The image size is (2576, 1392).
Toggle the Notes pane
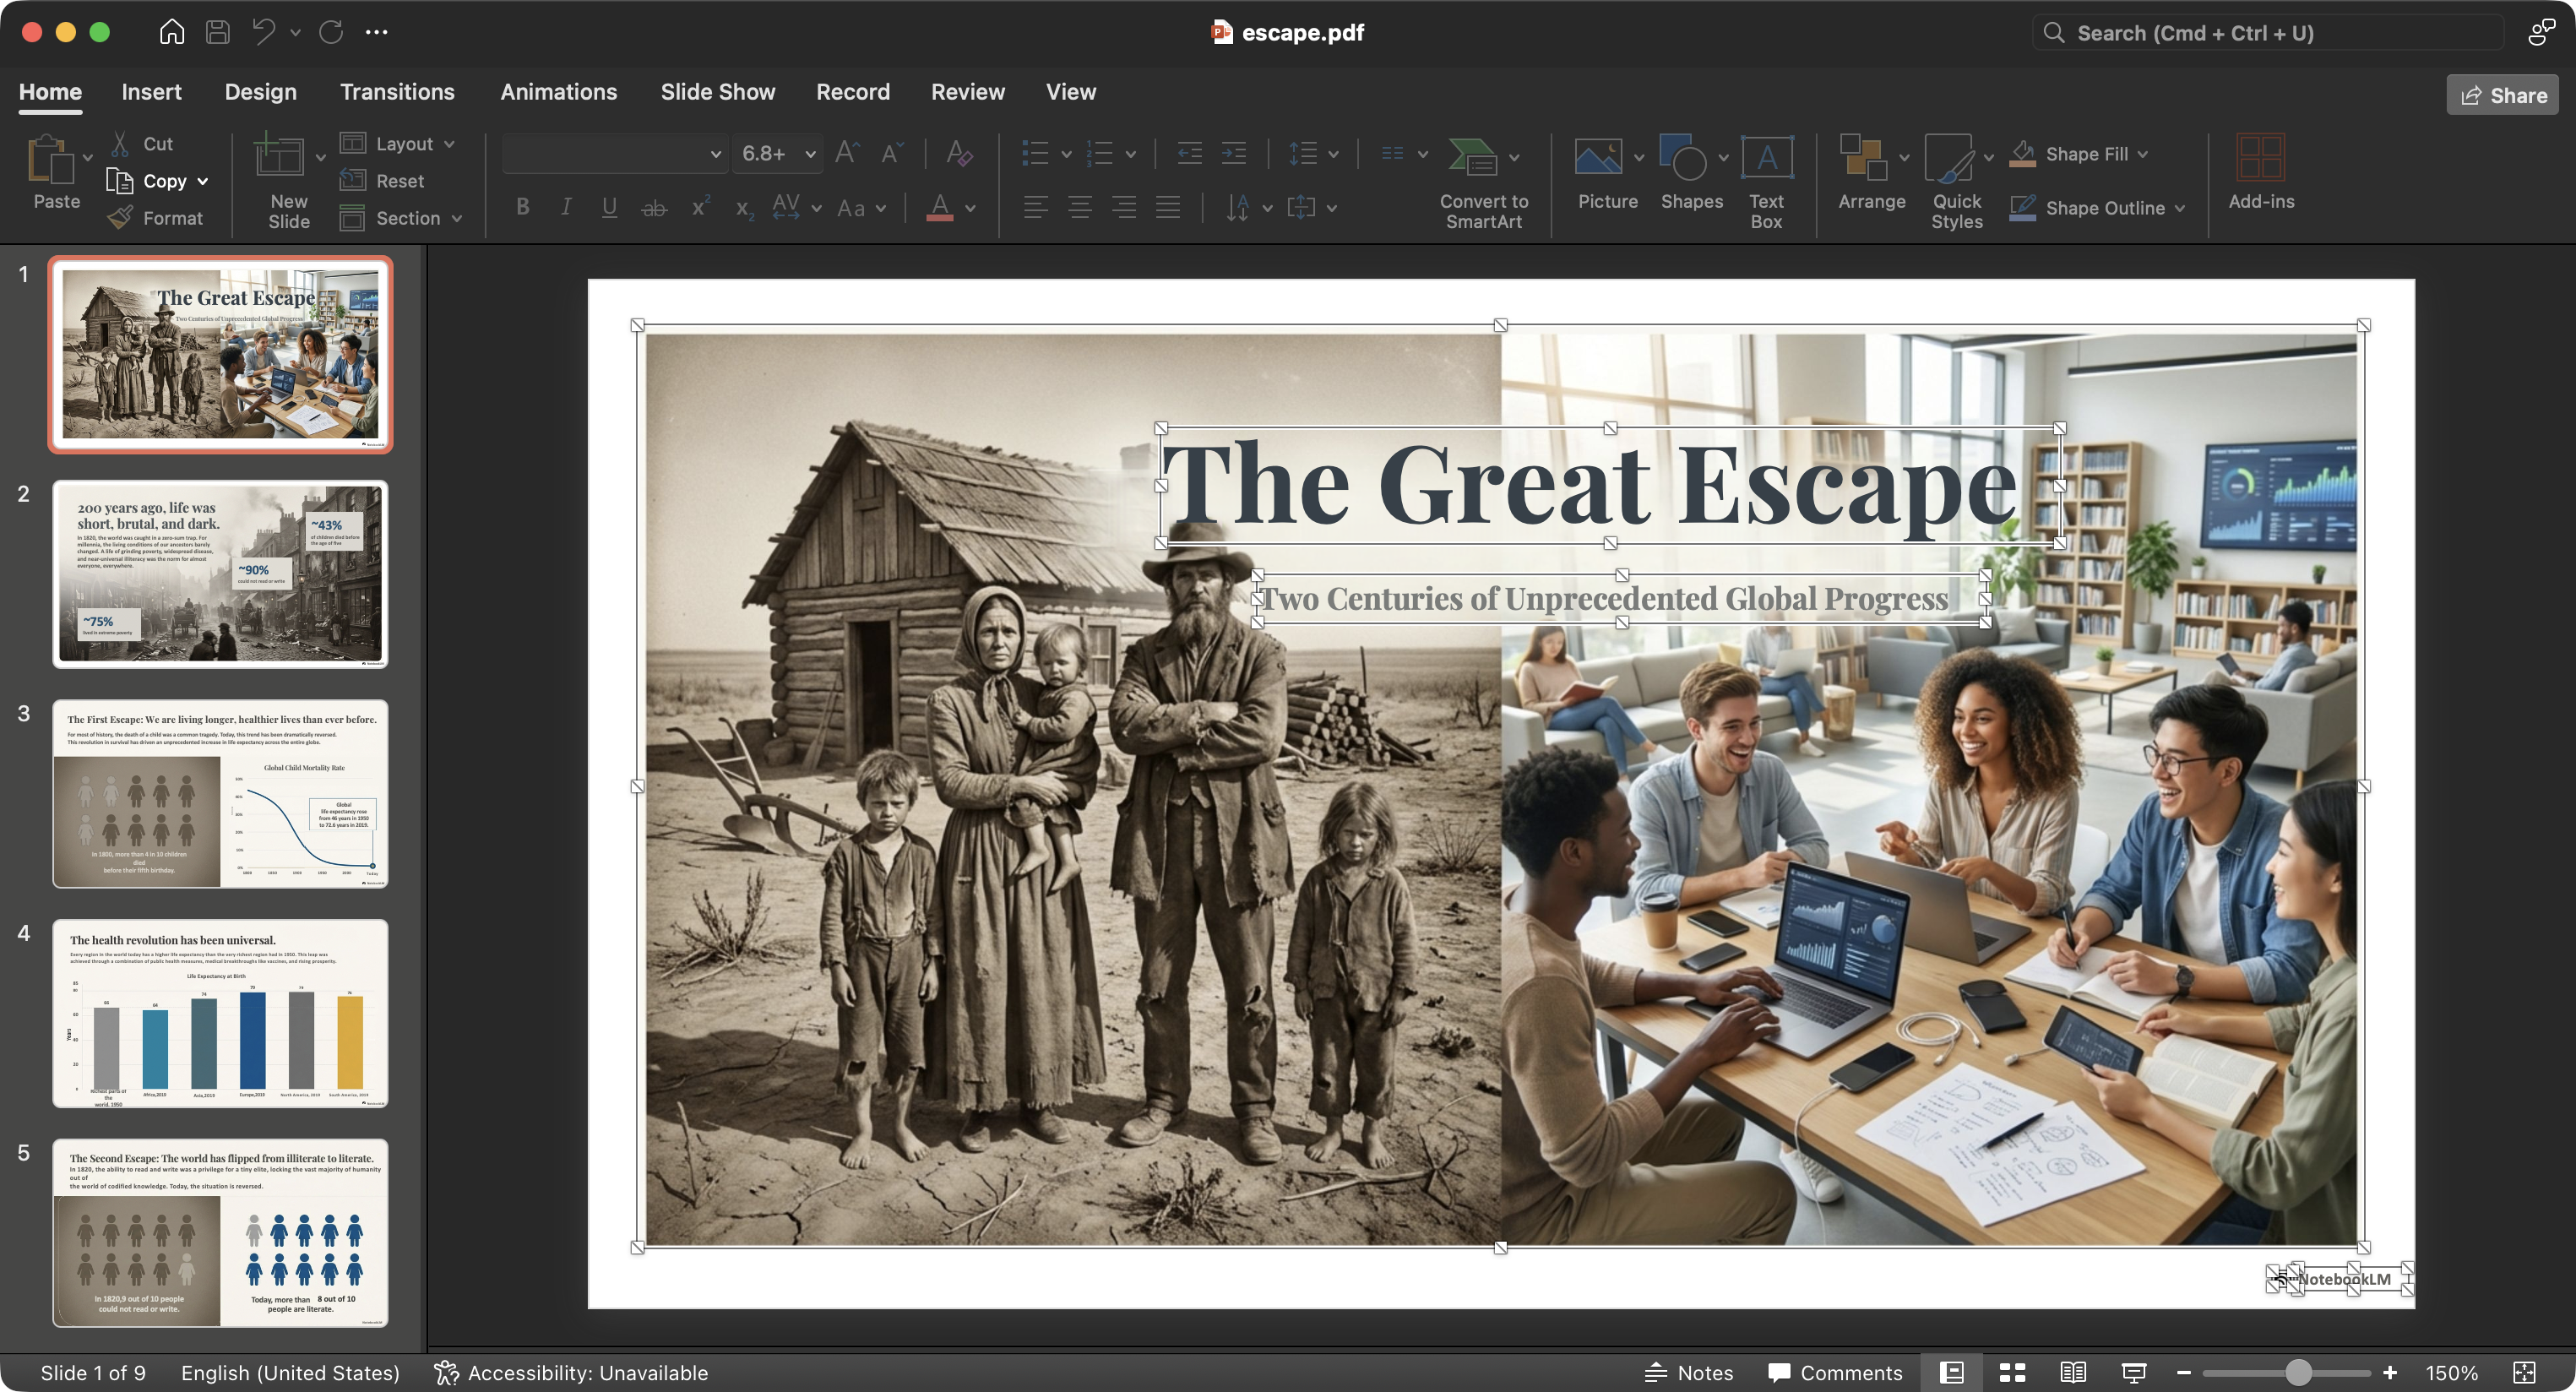(x=1689, y=1373)
